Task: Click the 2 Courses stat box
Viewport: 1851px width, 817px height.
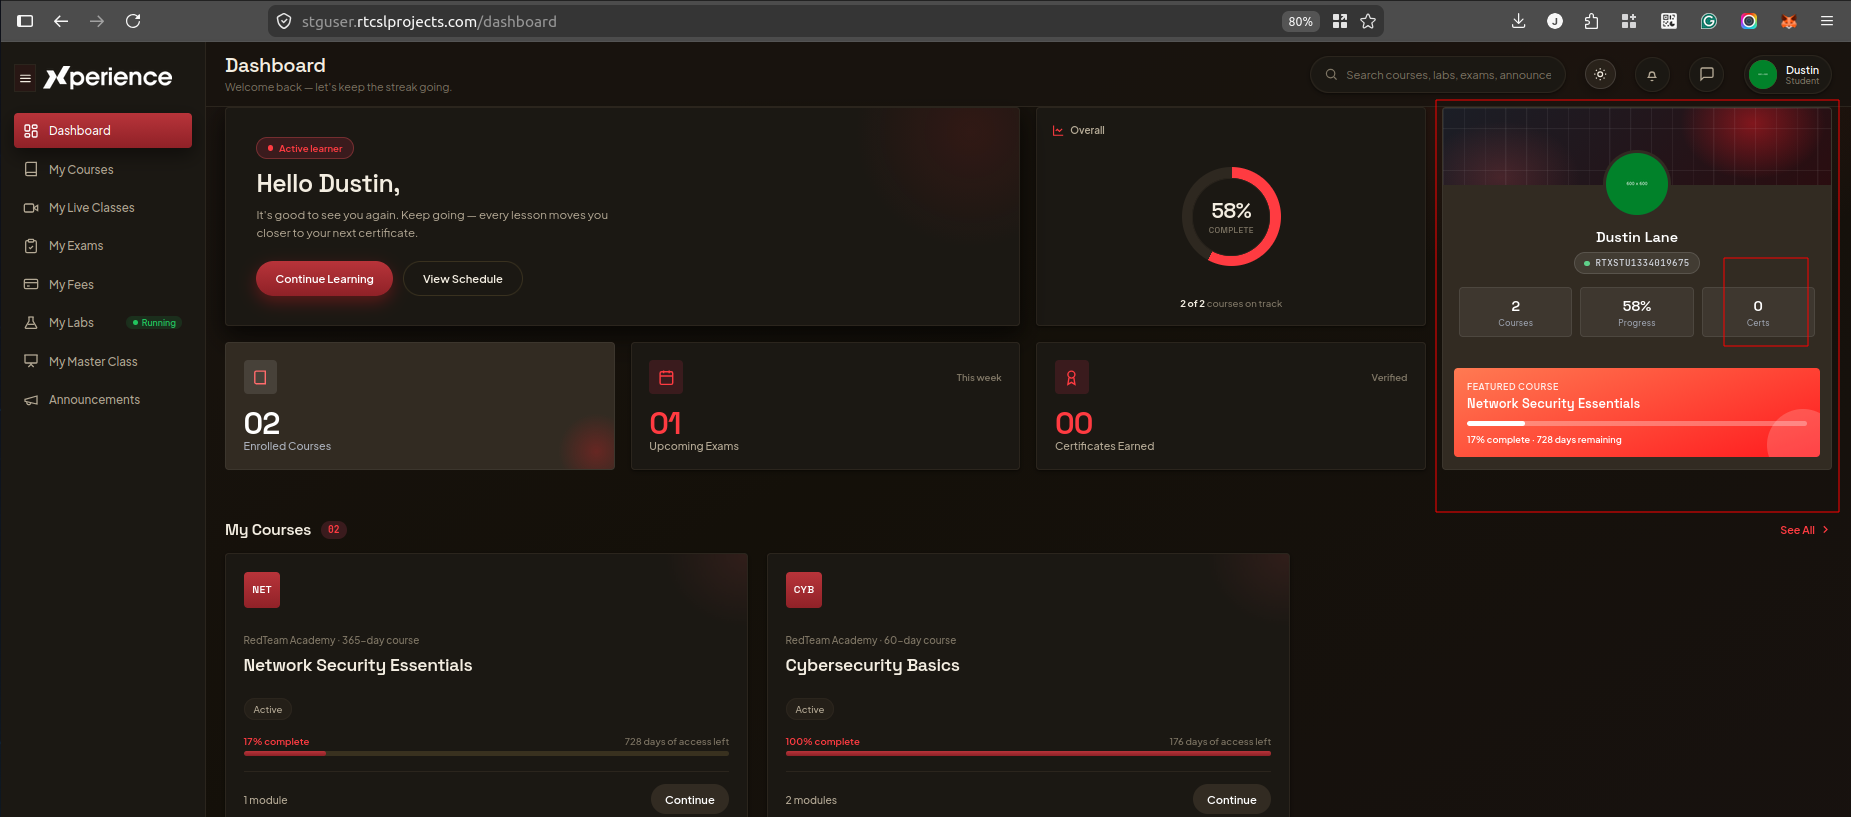Action: [1515, 312]
